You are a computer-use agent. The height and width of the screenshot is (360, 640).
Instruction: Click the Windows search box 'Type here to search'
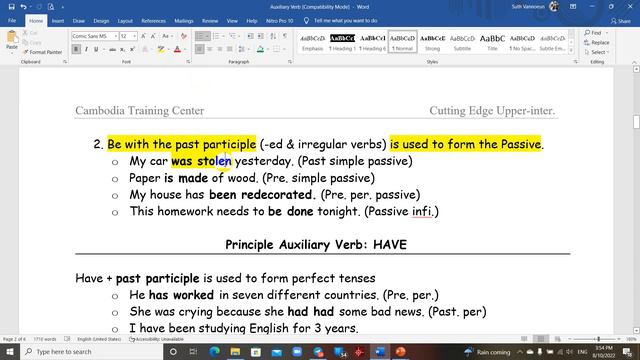click(91, 351)
